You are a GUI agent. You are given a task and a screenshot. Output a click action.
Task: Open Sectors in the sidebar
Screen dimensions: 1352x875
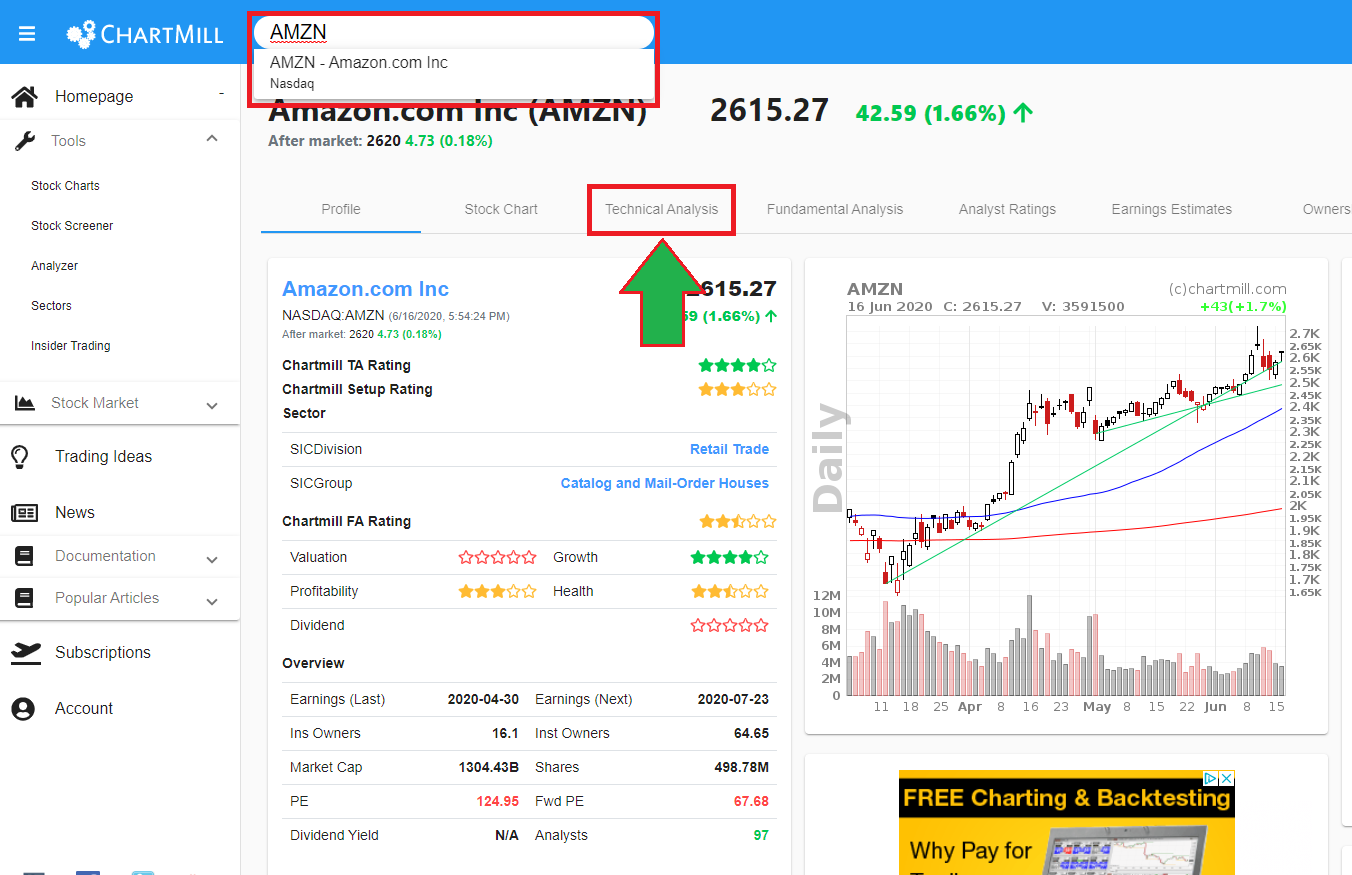pyautogui.click(x=51, y=306)
